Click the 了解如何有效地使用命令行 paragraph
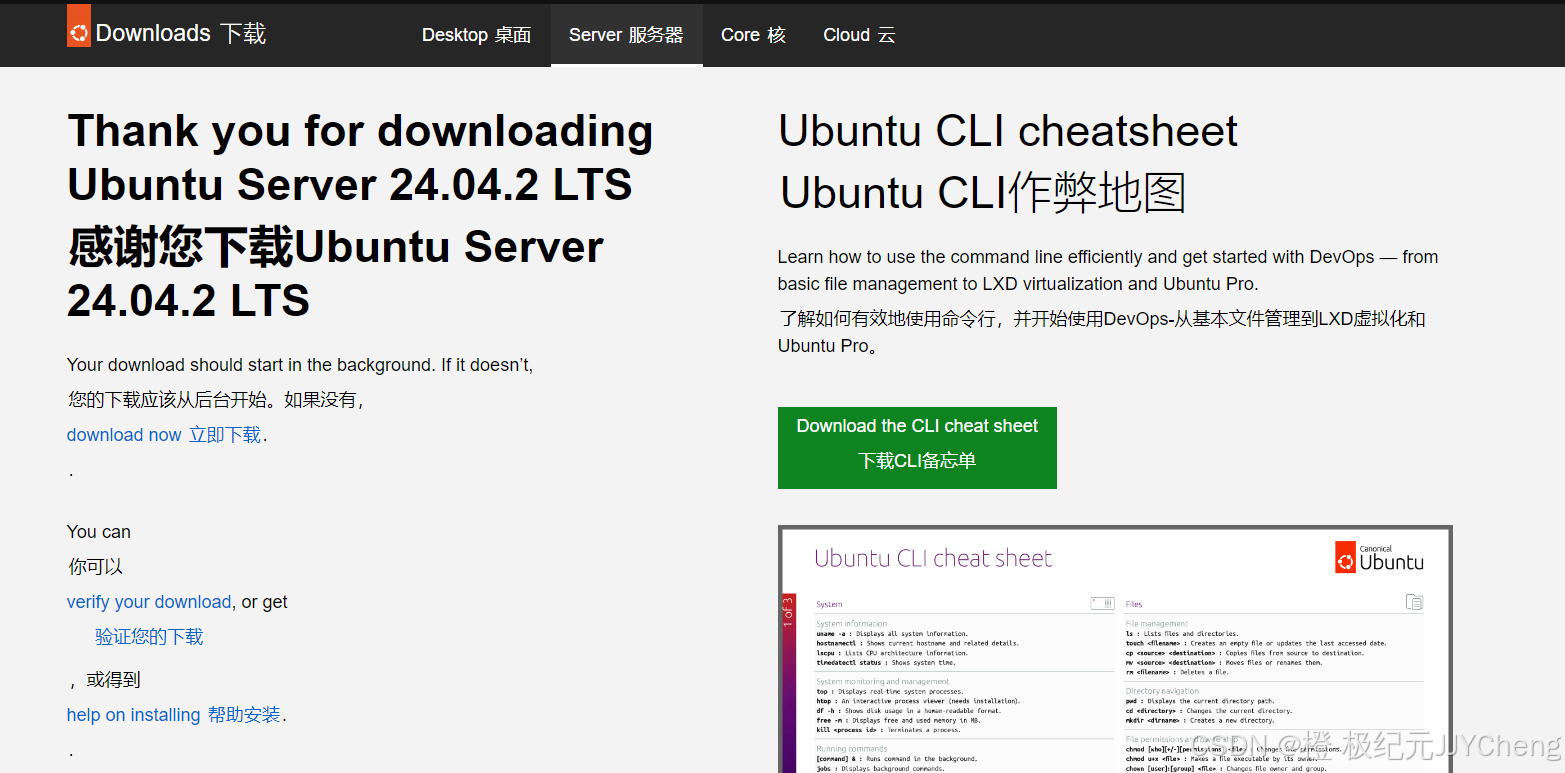Viewport: 1565px width, 773px height. 1102,332
